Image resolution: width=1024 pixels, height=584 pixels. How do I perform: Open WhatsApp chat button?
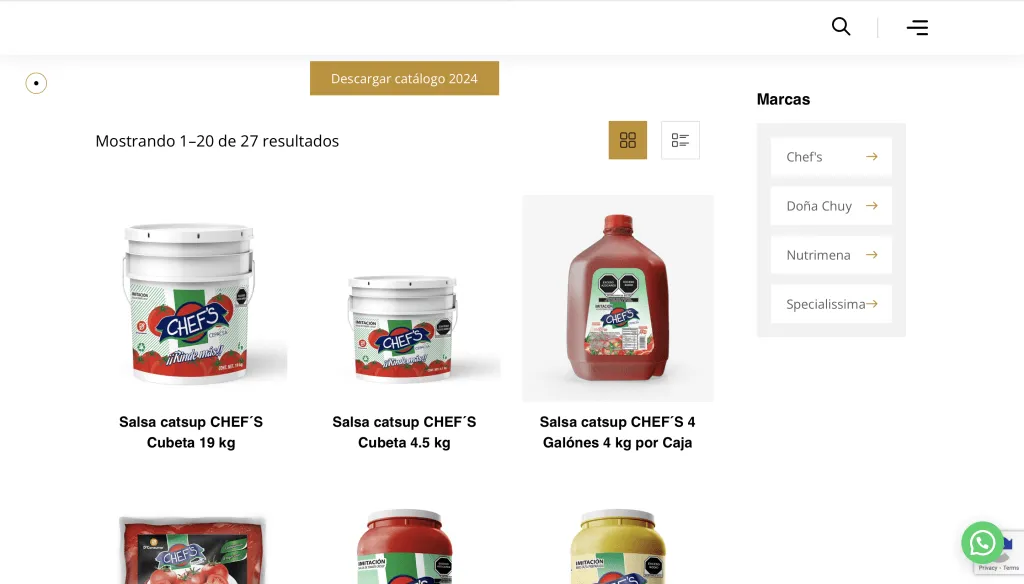tap(982, 542)
